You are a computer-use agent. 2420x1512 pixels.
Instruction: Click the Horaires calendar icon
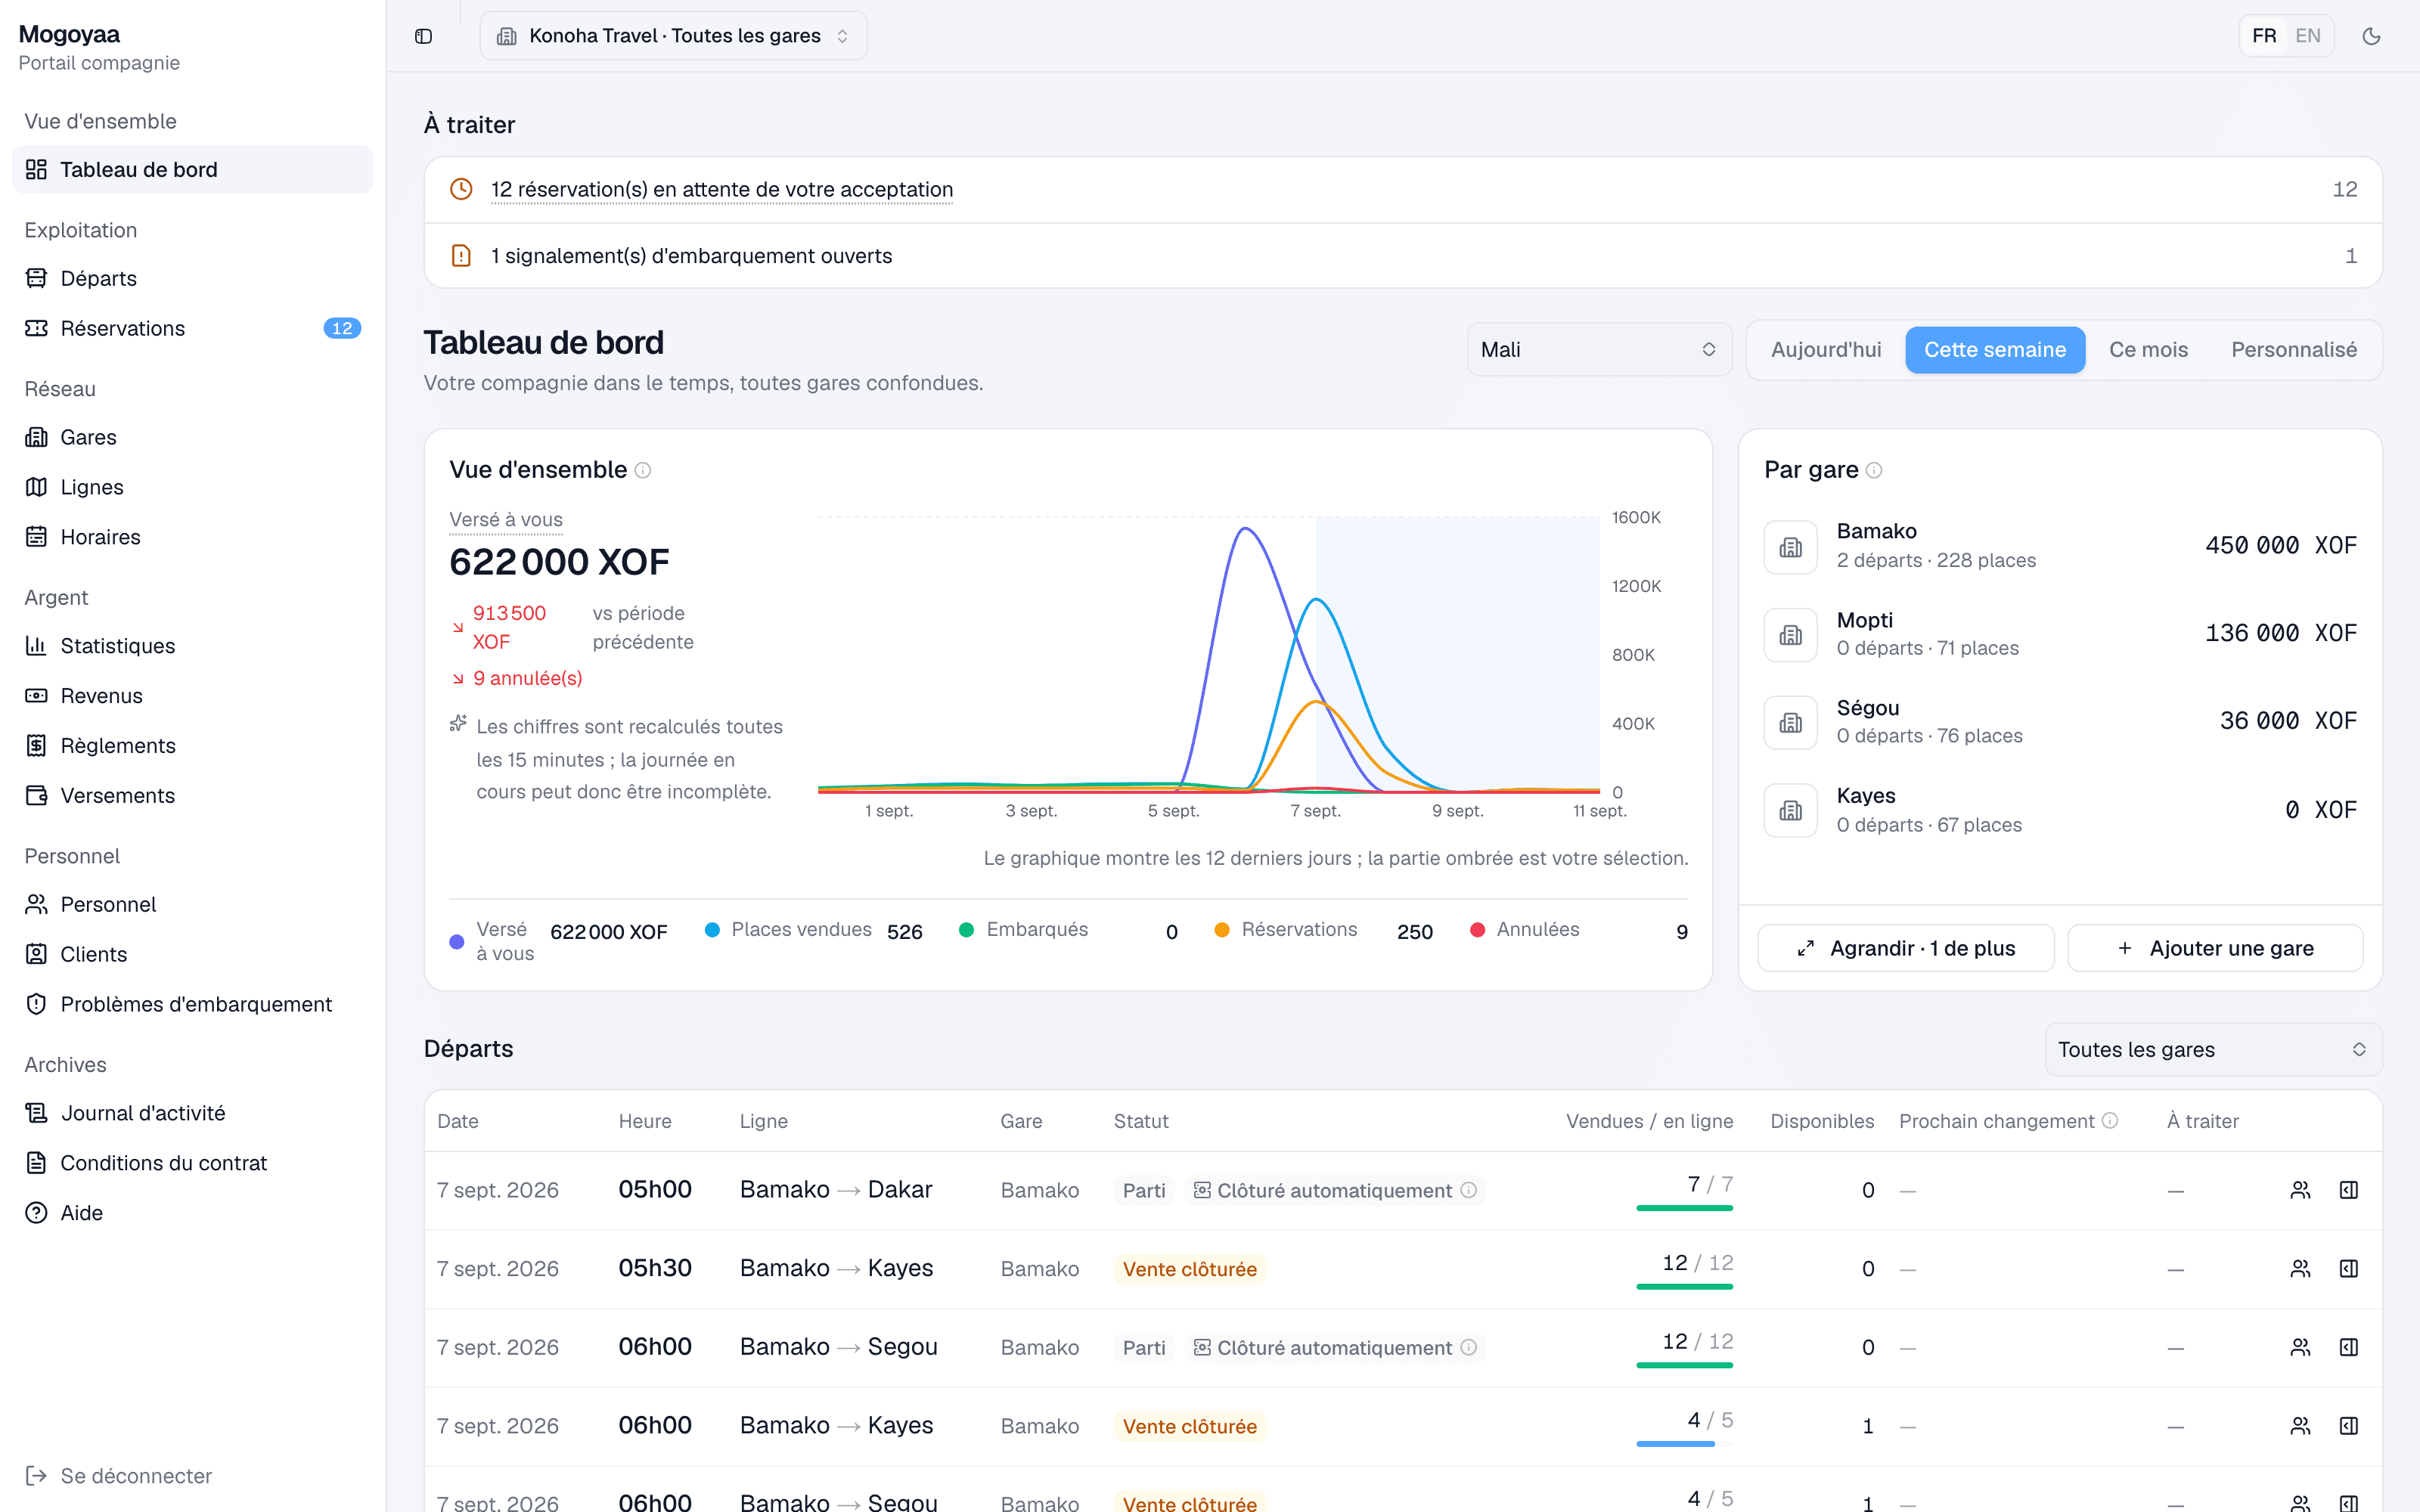click(x=36, y=537)
